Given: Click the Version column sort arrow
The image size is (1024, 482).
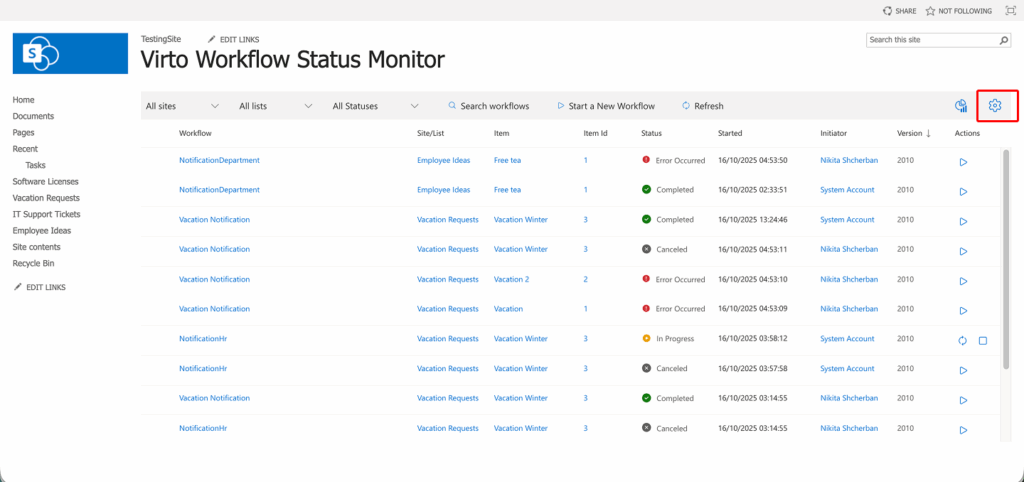Looking at the screenshot, I should click(x=928, y=133).
